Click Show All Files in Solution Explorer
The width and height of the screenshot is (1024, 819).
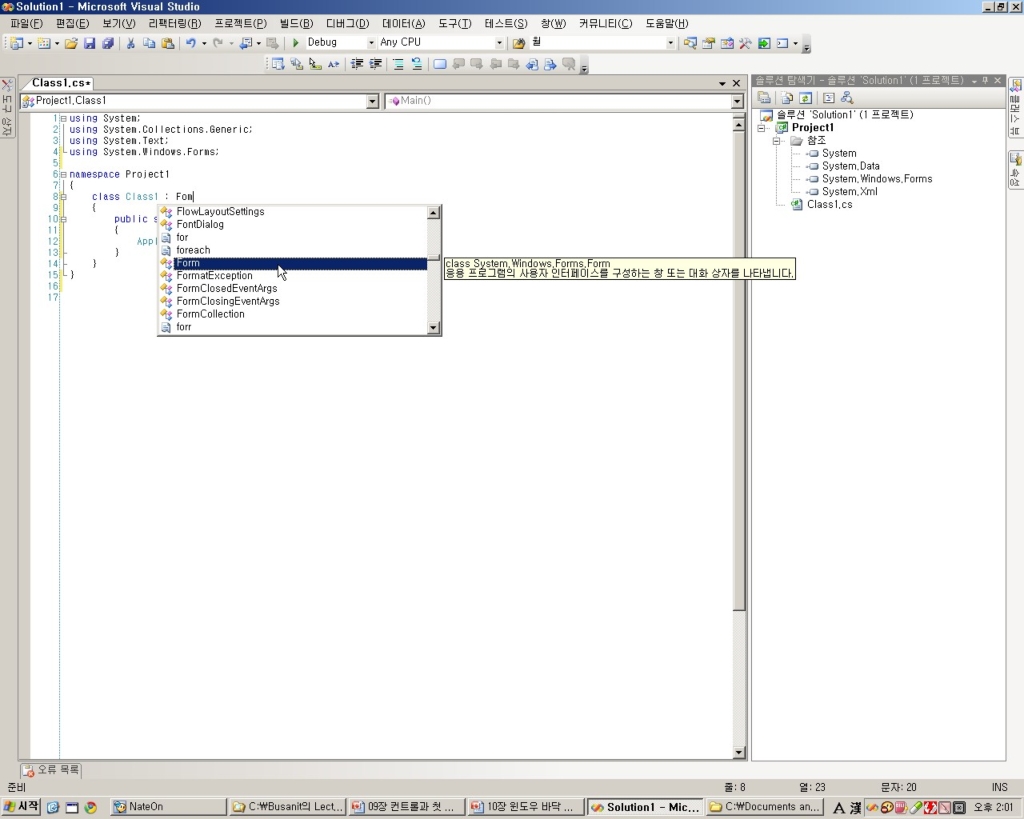click(787, 98)
